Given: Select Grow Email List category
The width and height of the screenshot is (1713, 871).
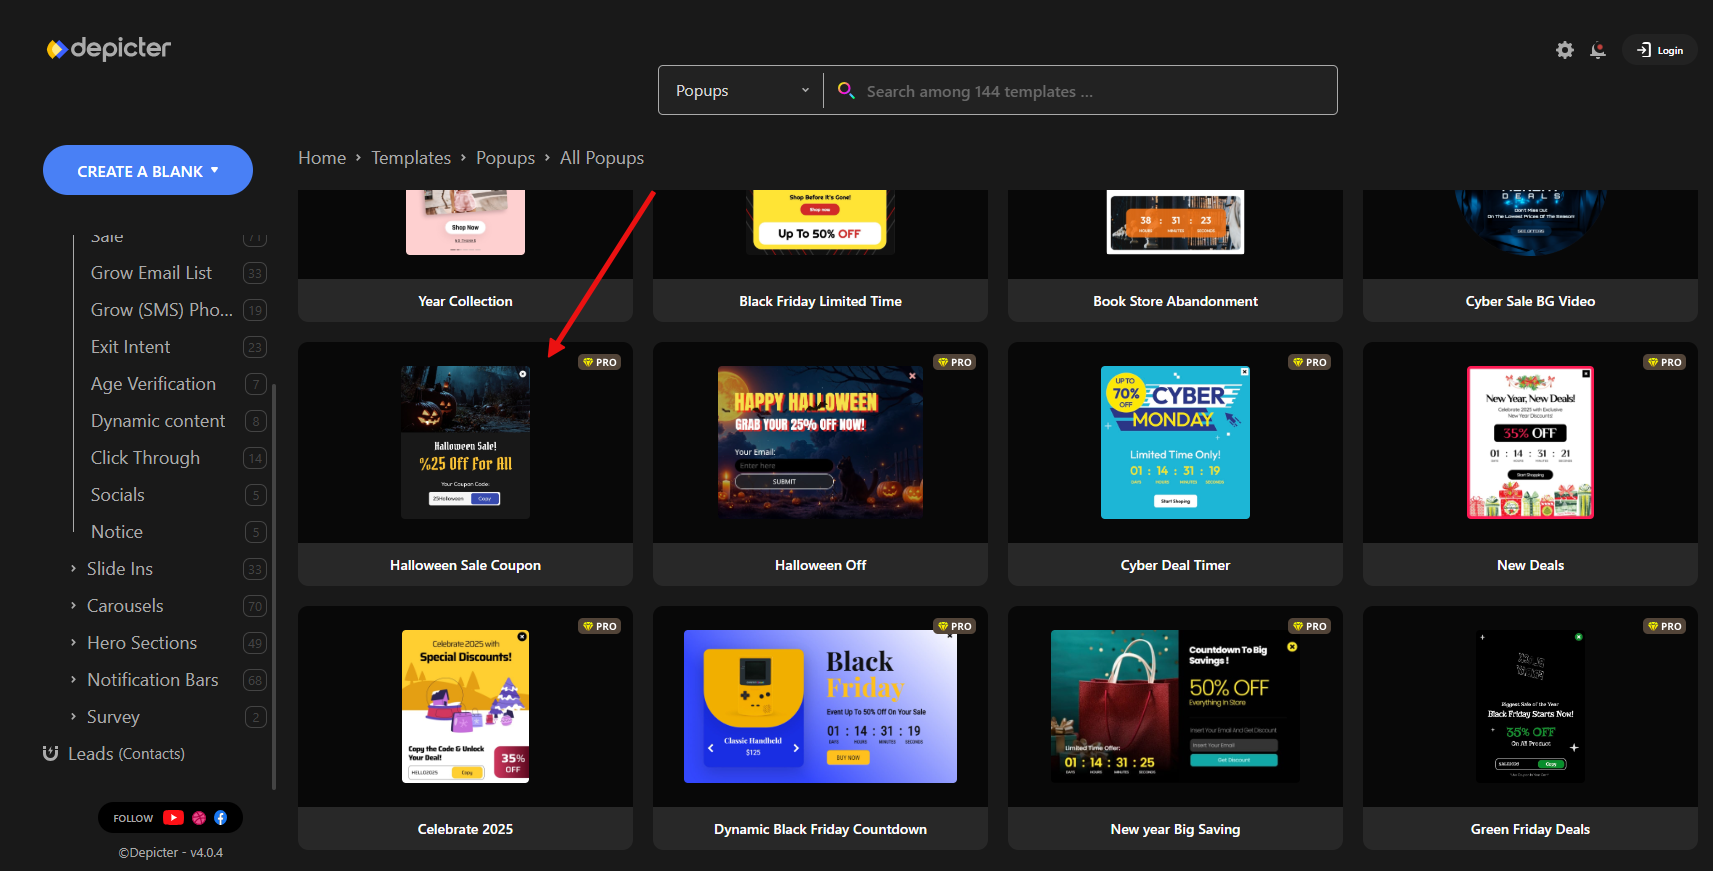Looking at the screenshot, I should click(x=151, y=273).
